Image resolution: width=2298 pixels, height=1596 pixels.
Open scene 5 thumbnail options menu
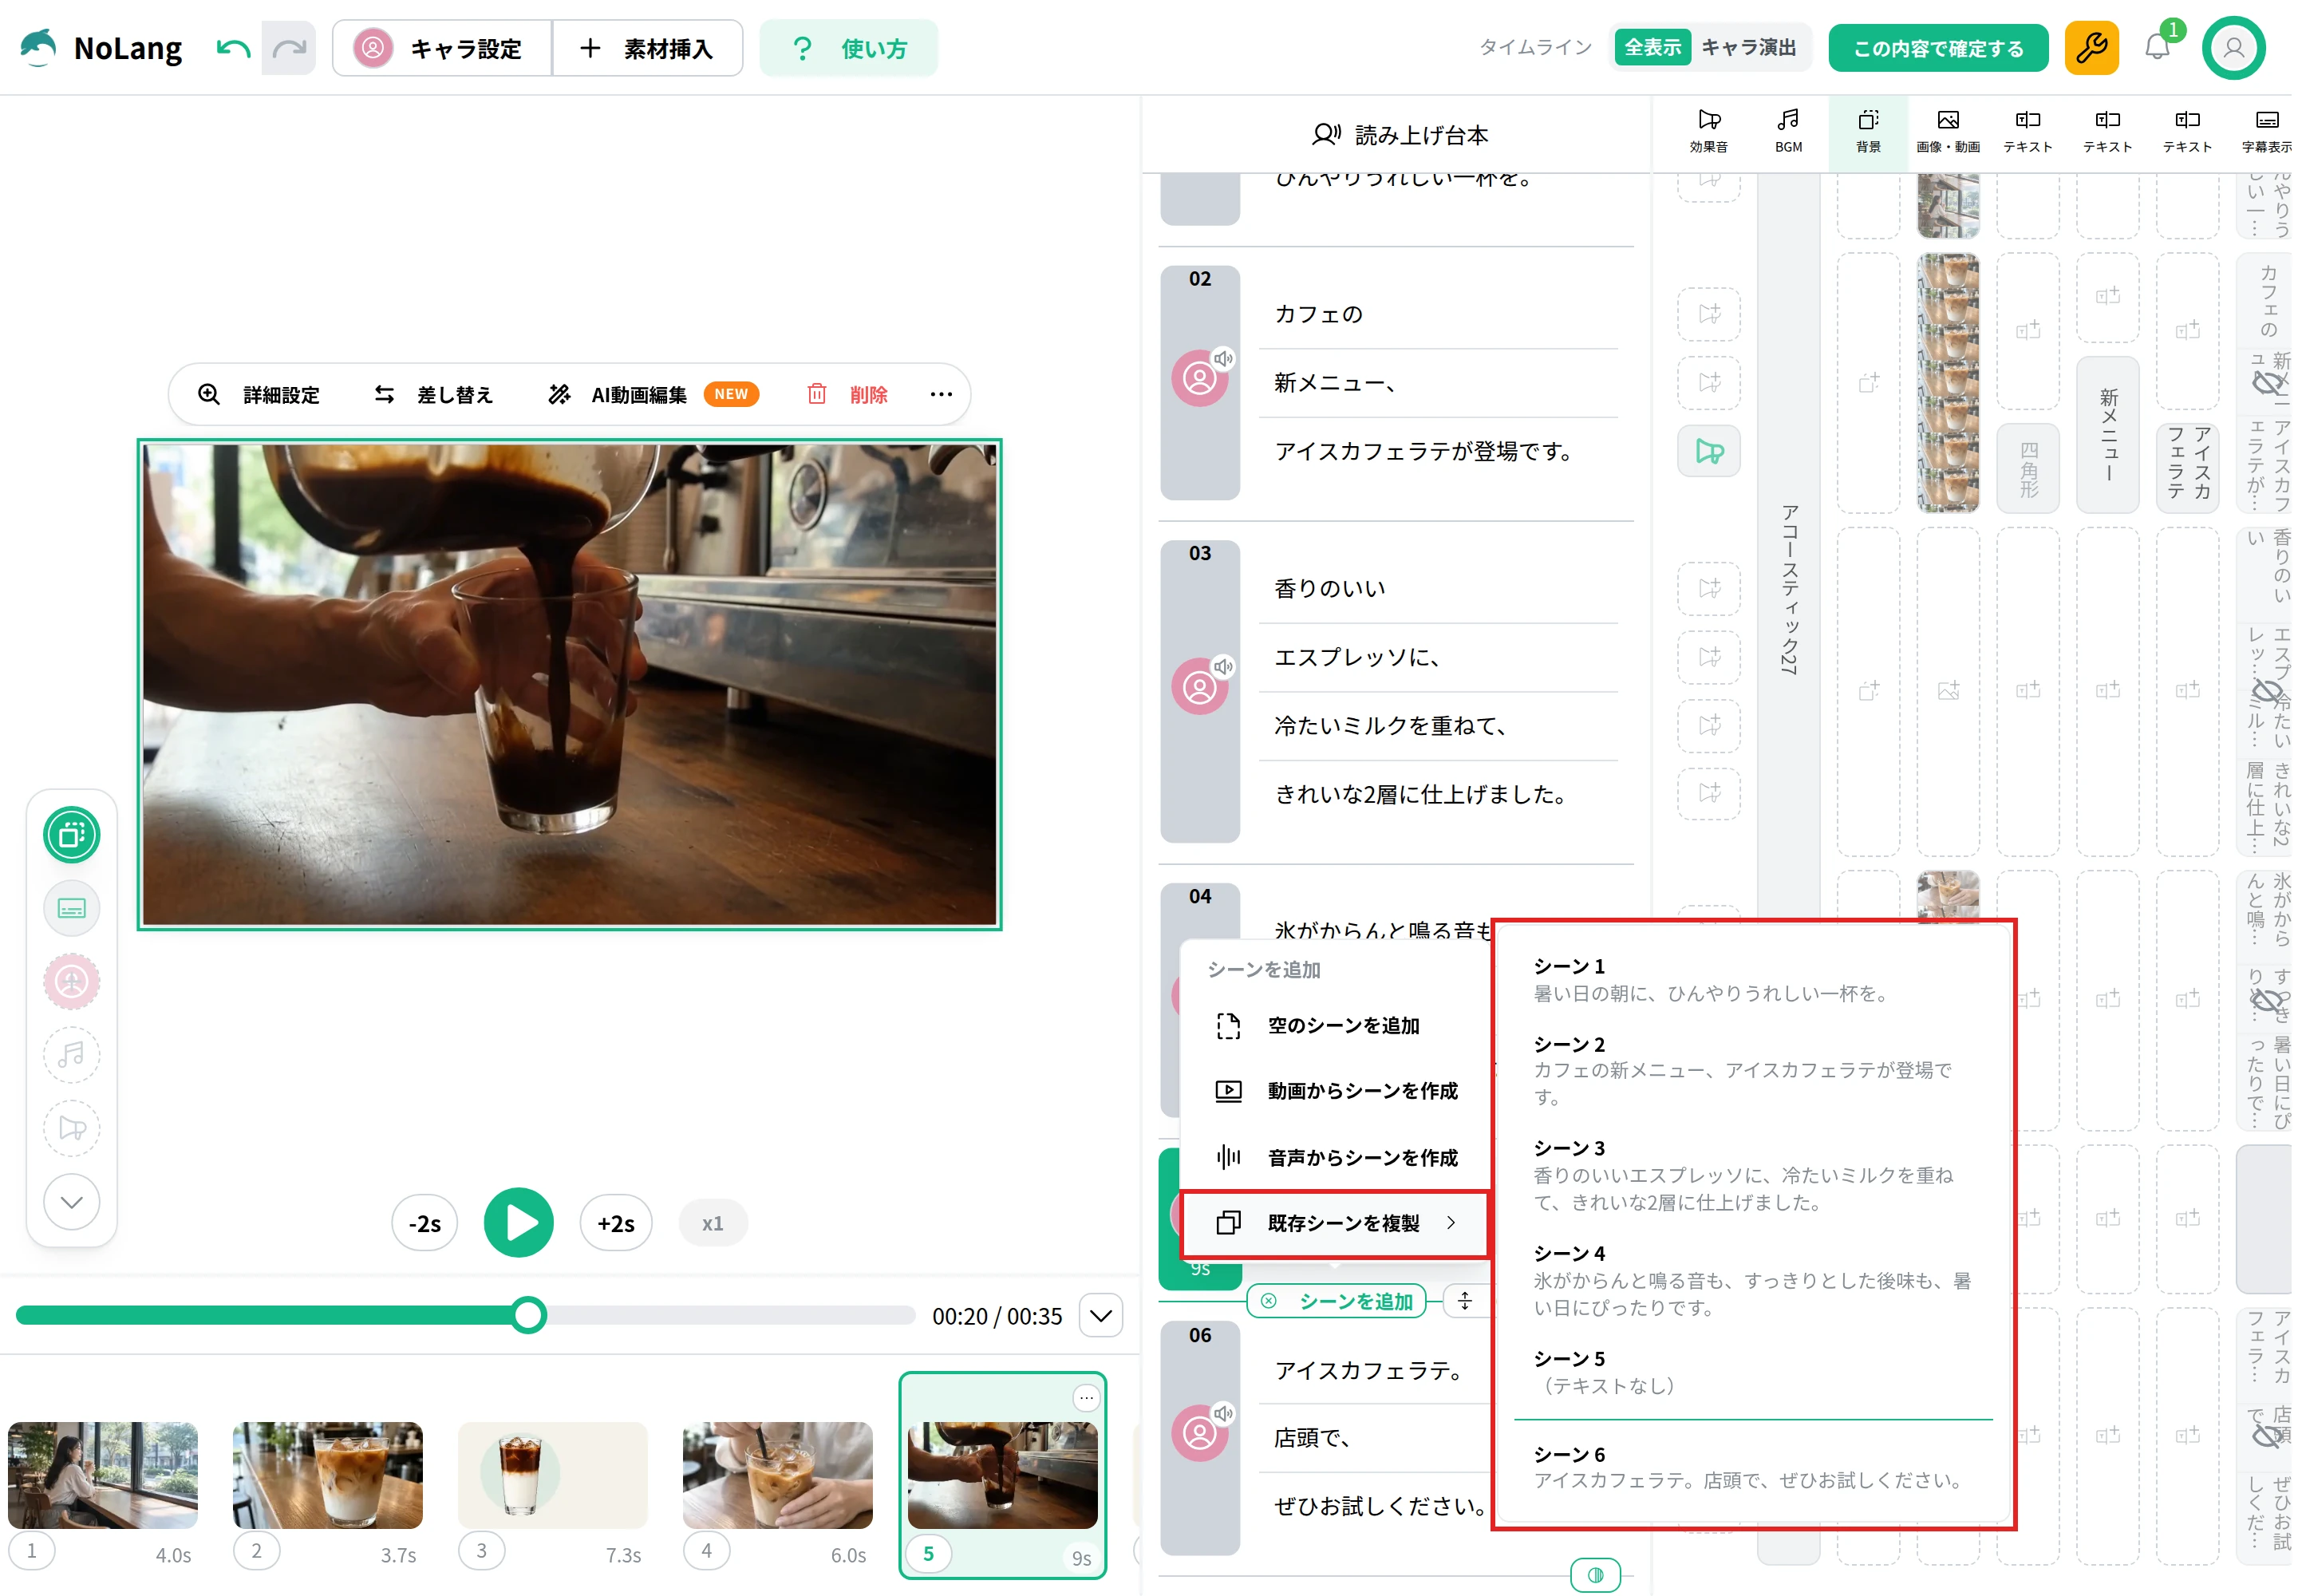coord(1086,1397)
